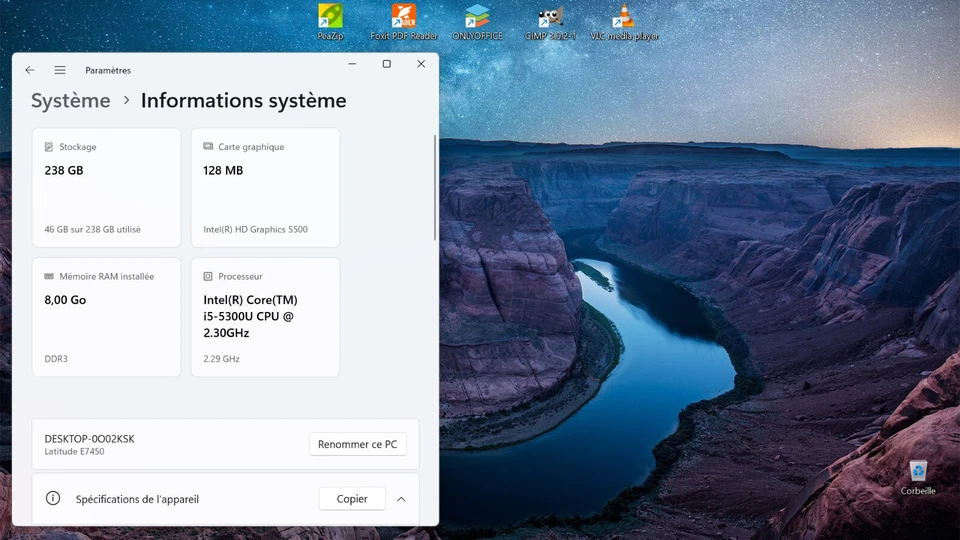Maximize the Paramètres window
Image resolution: width=960 pixels, height=540 pixels.
coord(386,64)
